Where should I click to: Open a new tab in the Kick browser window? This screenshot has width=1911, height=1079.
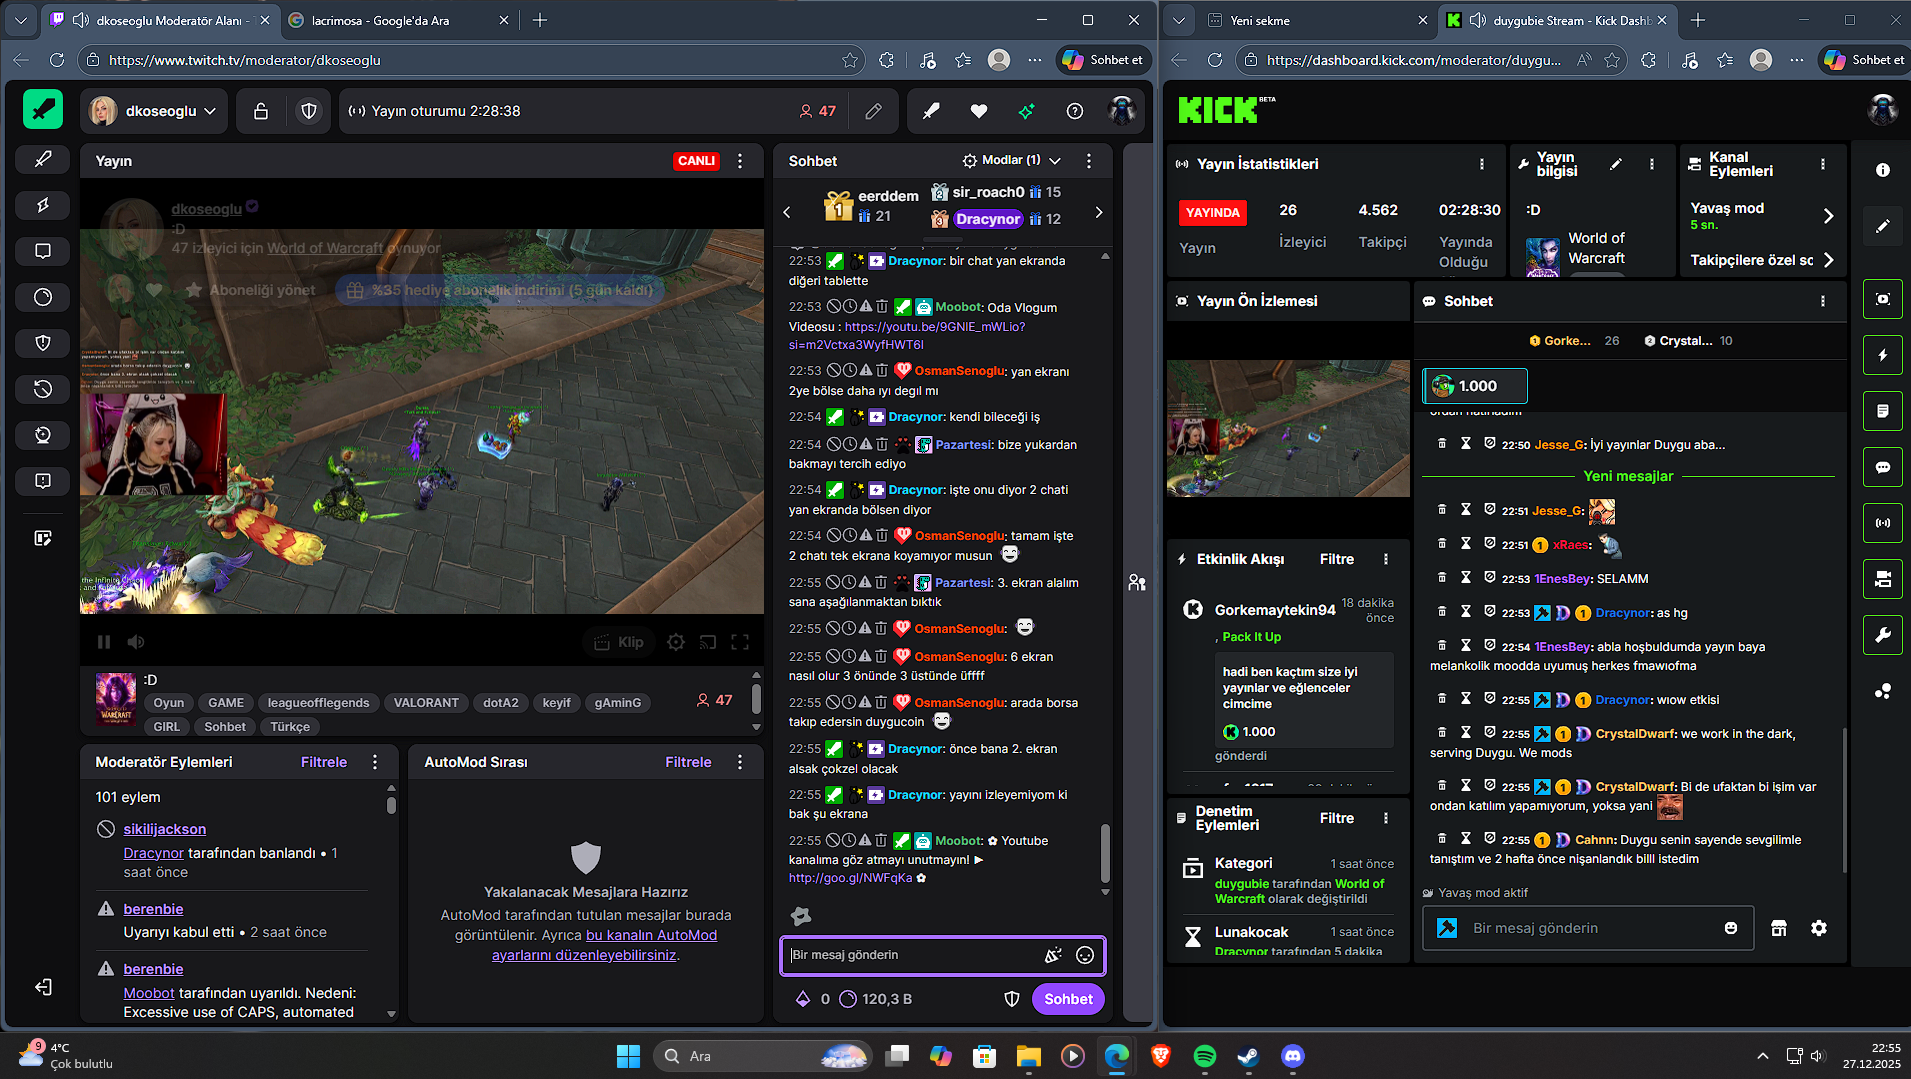coord(1698,20)
